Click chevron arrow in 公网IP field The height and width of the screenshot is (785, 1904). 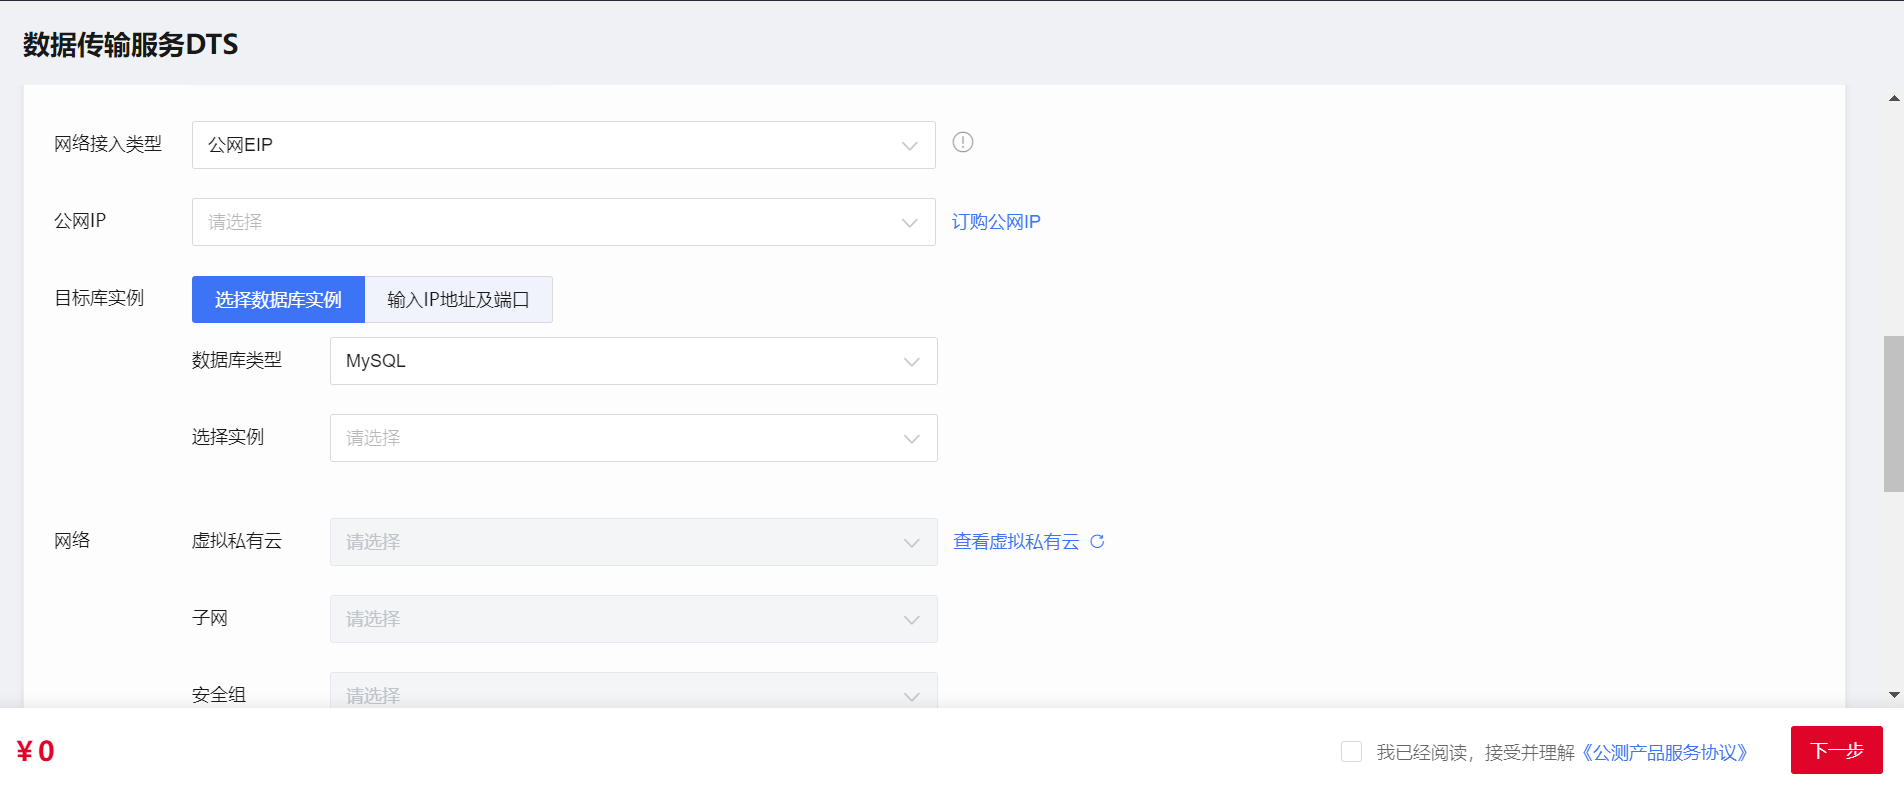coord(909,223)
